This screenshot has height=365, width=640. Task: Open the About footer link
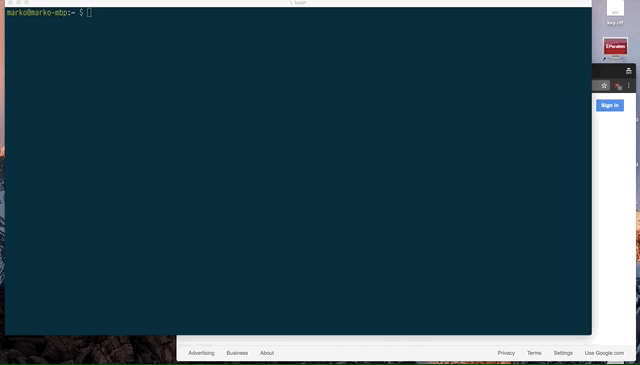pyautogui.click(x=267, y=353)
